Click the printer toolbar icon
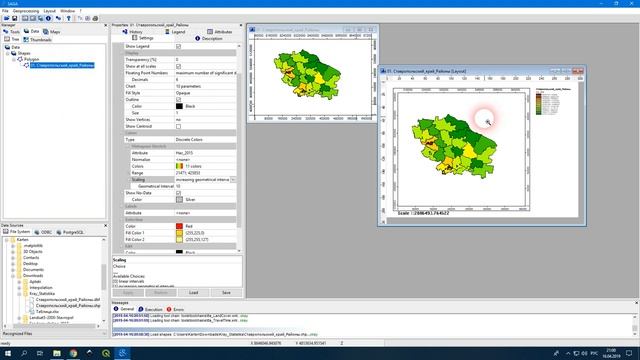640x360 pixels. coord(95,18)
